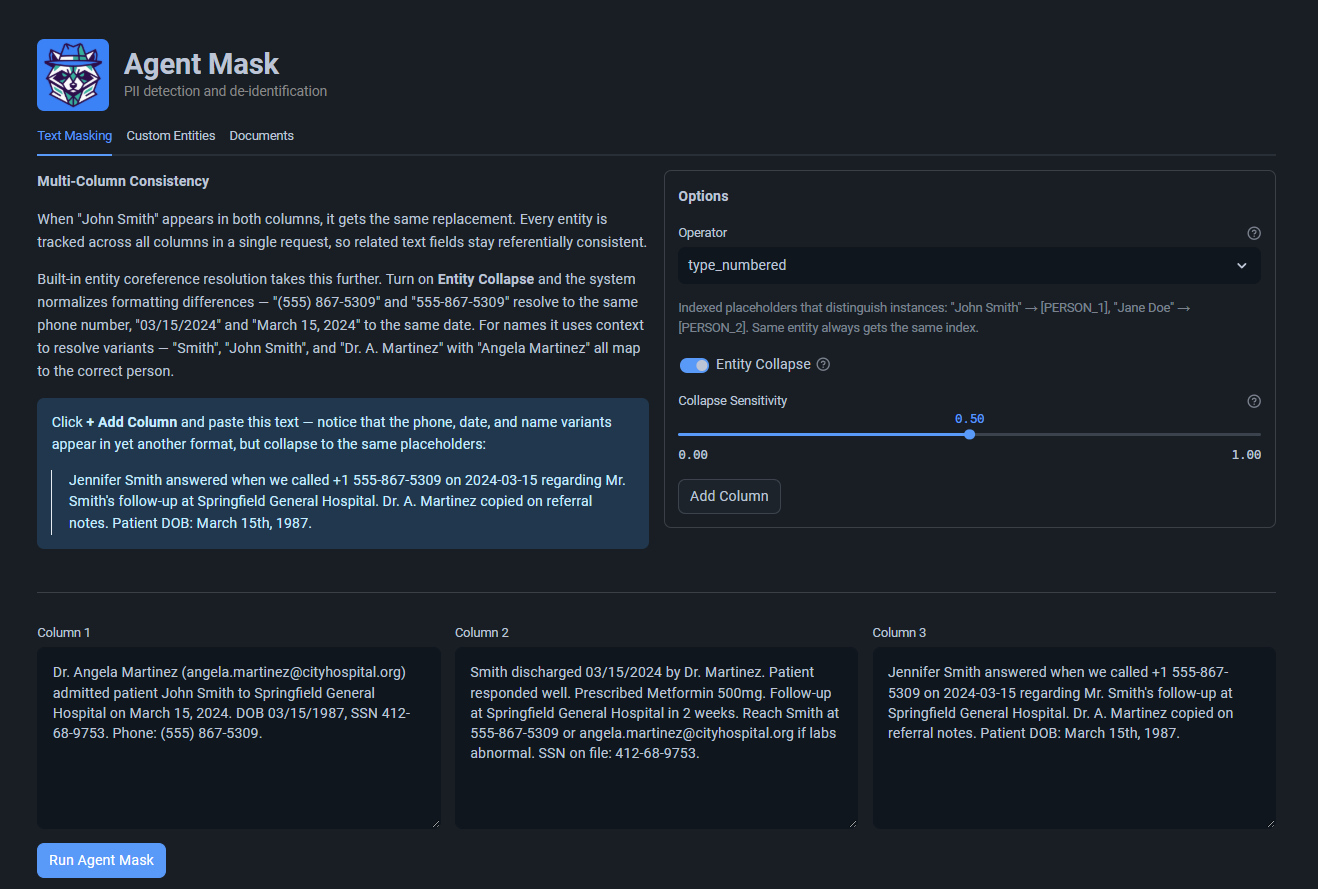Click the slider maximum 1.00 label
The image size is (1318, 889).
pyautogui.click(x=1246, y=455)
